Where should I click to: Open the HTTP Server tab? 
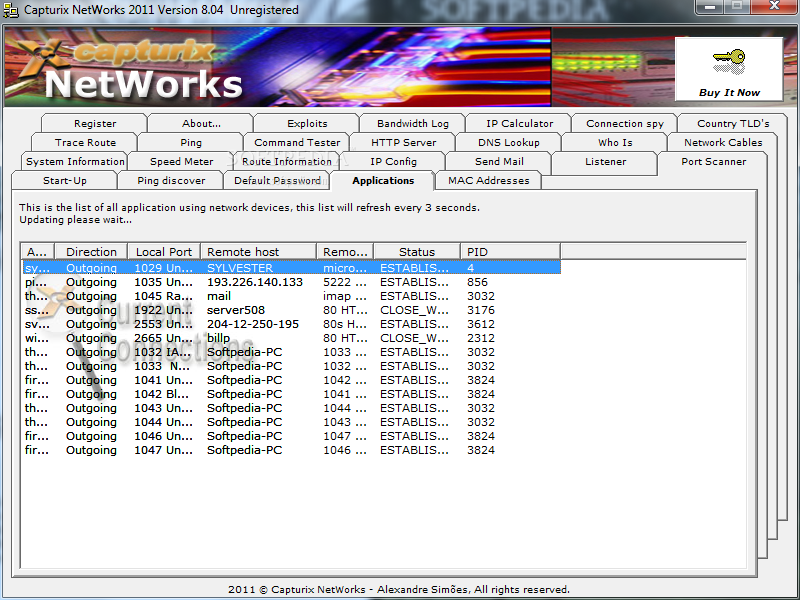pos(403,142)
